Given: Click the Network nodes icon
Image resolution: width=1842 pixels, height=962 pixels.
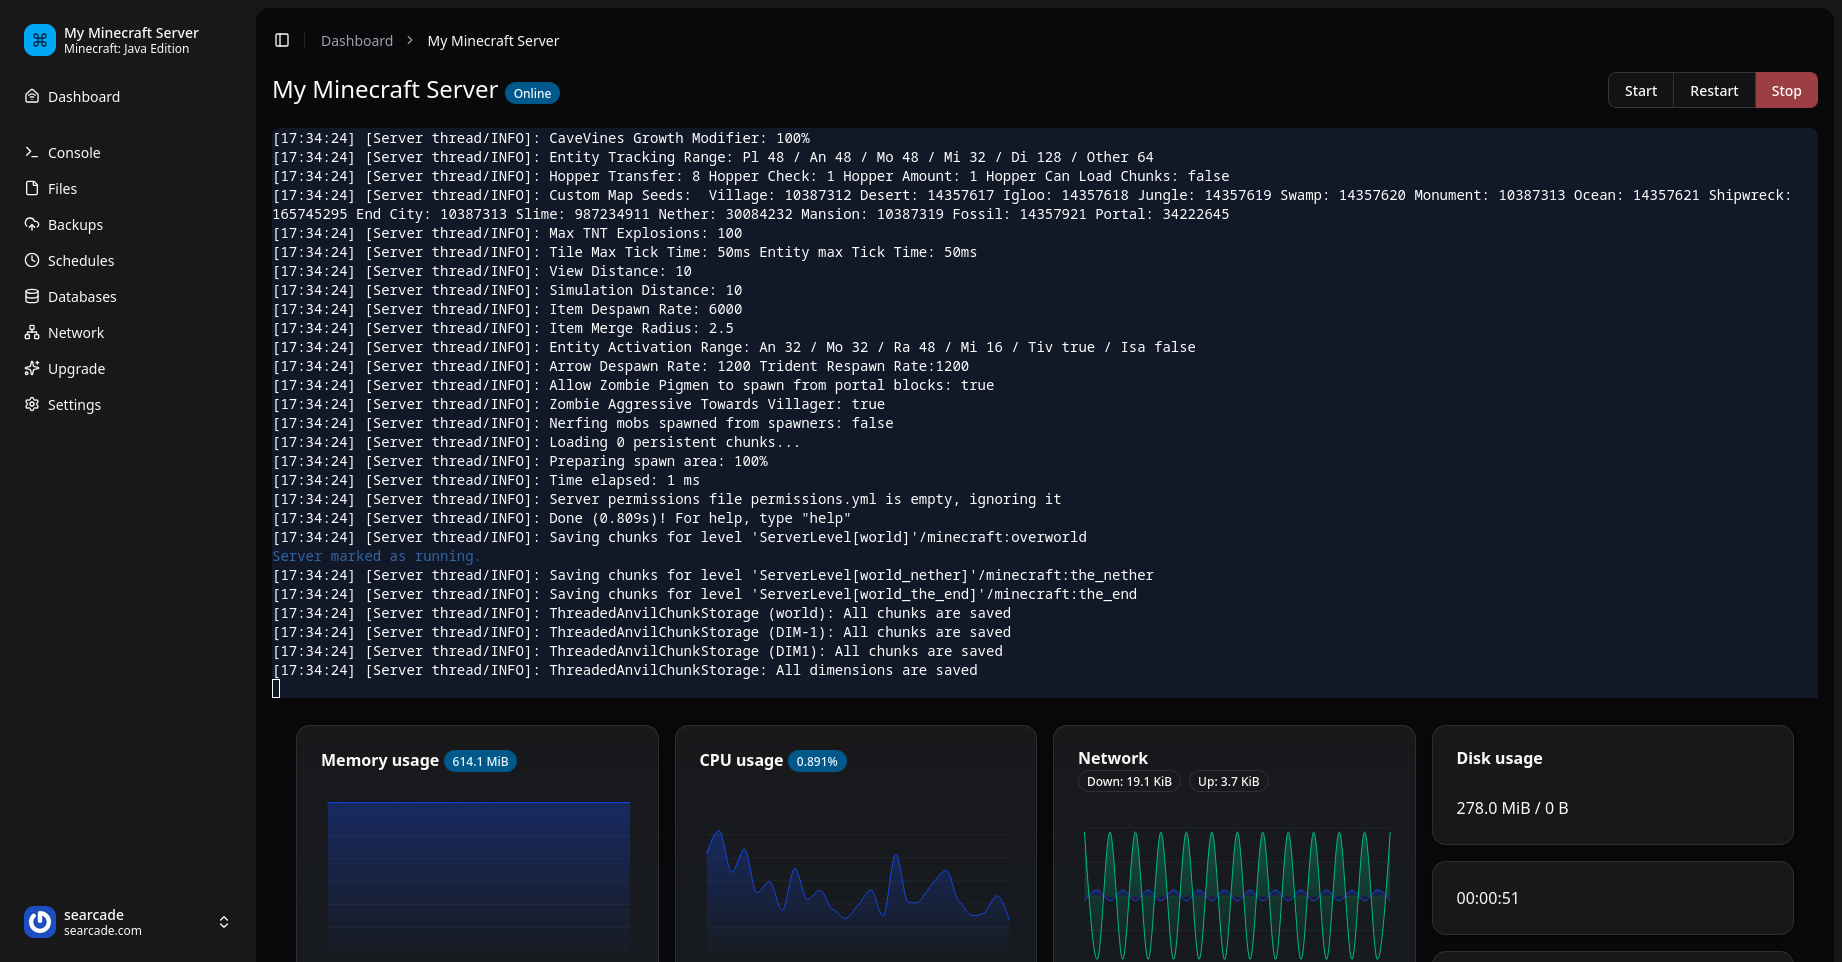Looking at the screenshot, I should 32,332.
